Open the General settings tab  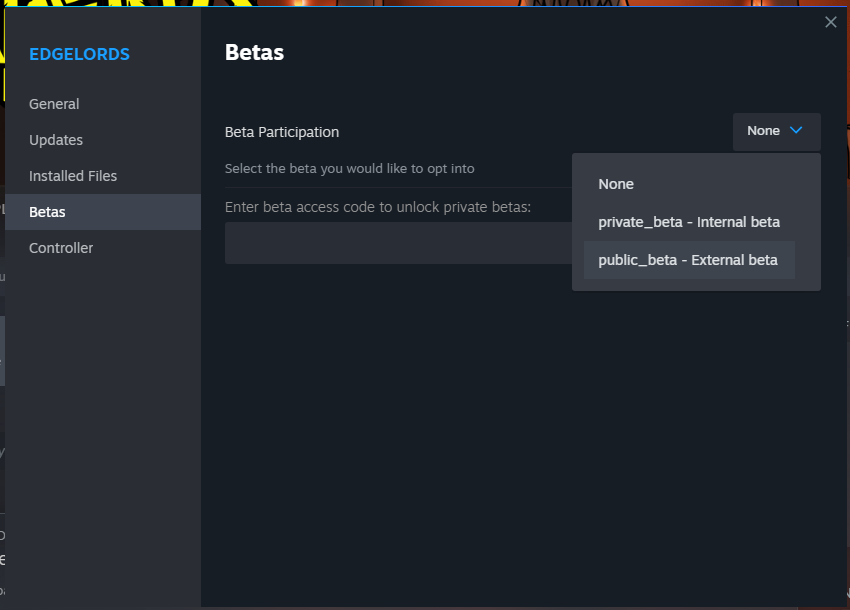(54, 104)
